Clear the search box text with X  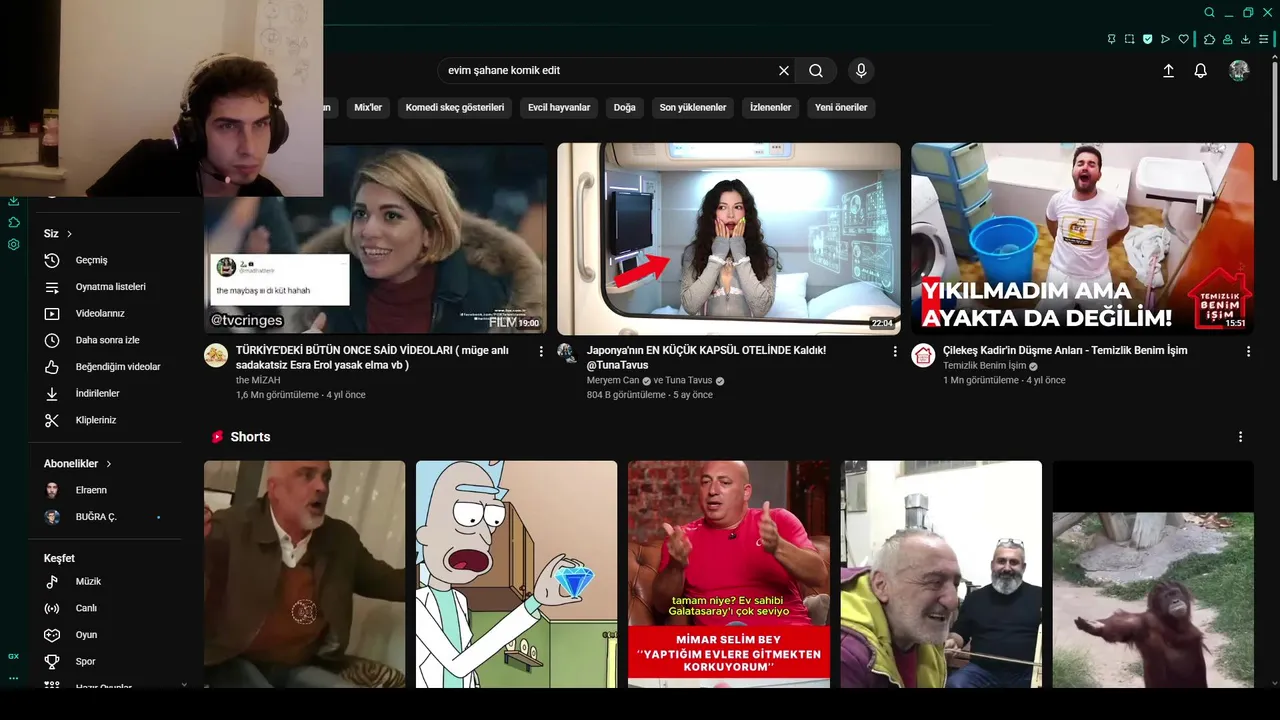784,71
